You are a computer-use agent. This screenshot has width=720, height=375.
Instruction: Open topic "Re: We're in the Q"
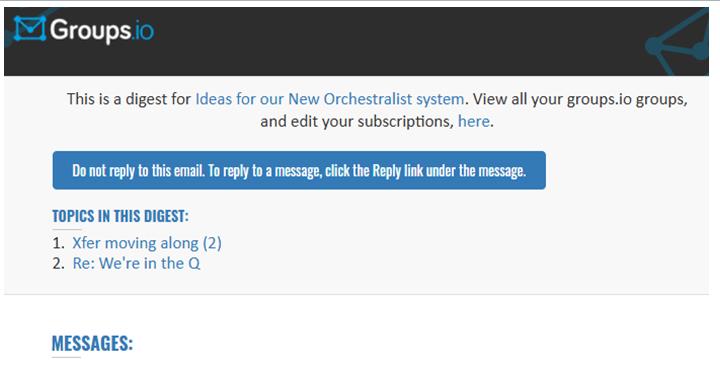[x=136, y=263]
